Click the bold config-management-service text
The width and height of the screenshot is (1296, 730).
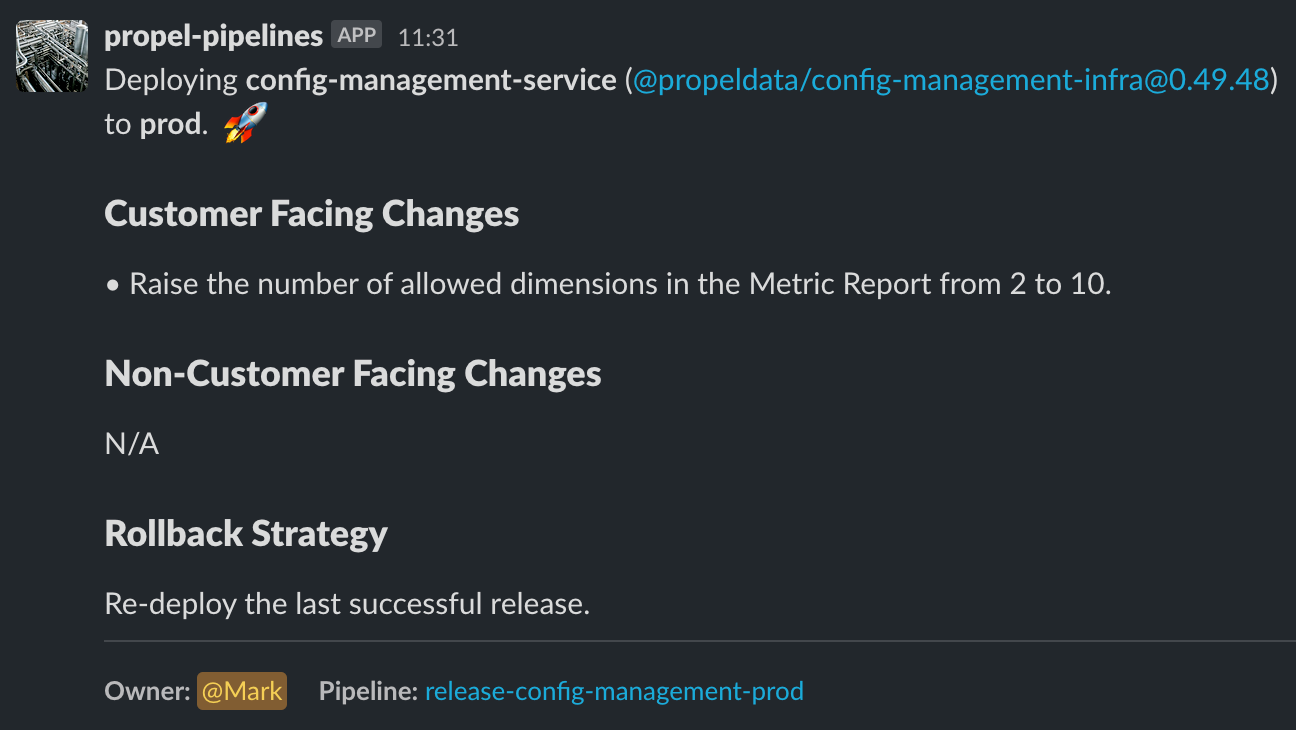click(x=431, y=80)
